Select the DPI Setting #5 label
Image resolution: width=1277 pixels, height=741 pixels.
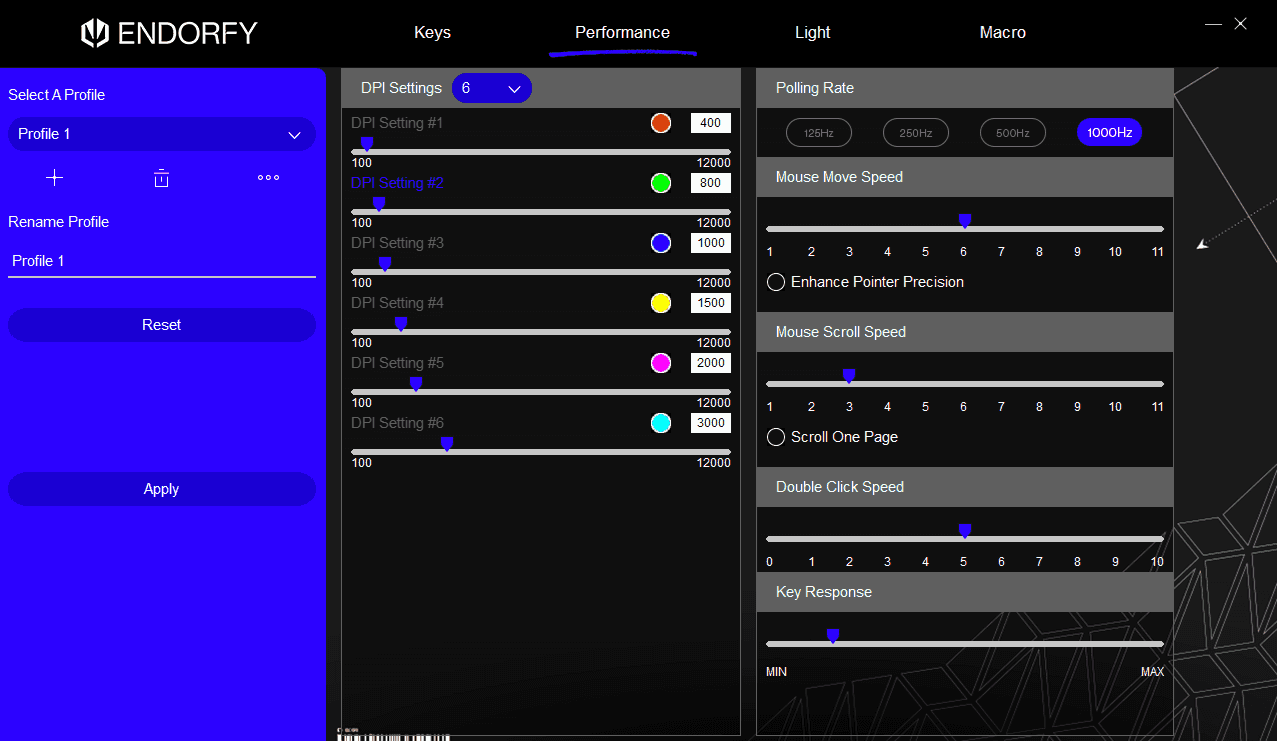coord(397,363)
